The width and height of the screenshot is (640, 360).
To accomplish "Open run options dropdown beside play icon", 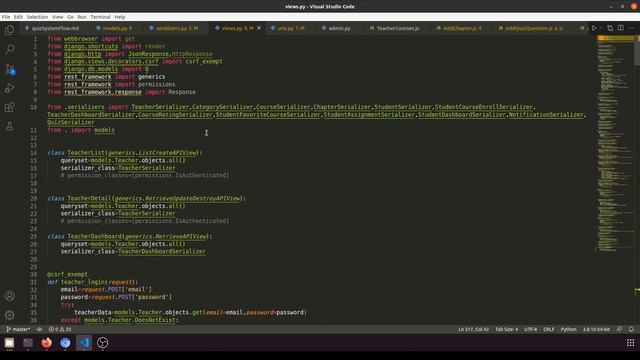I will (601, 28).
